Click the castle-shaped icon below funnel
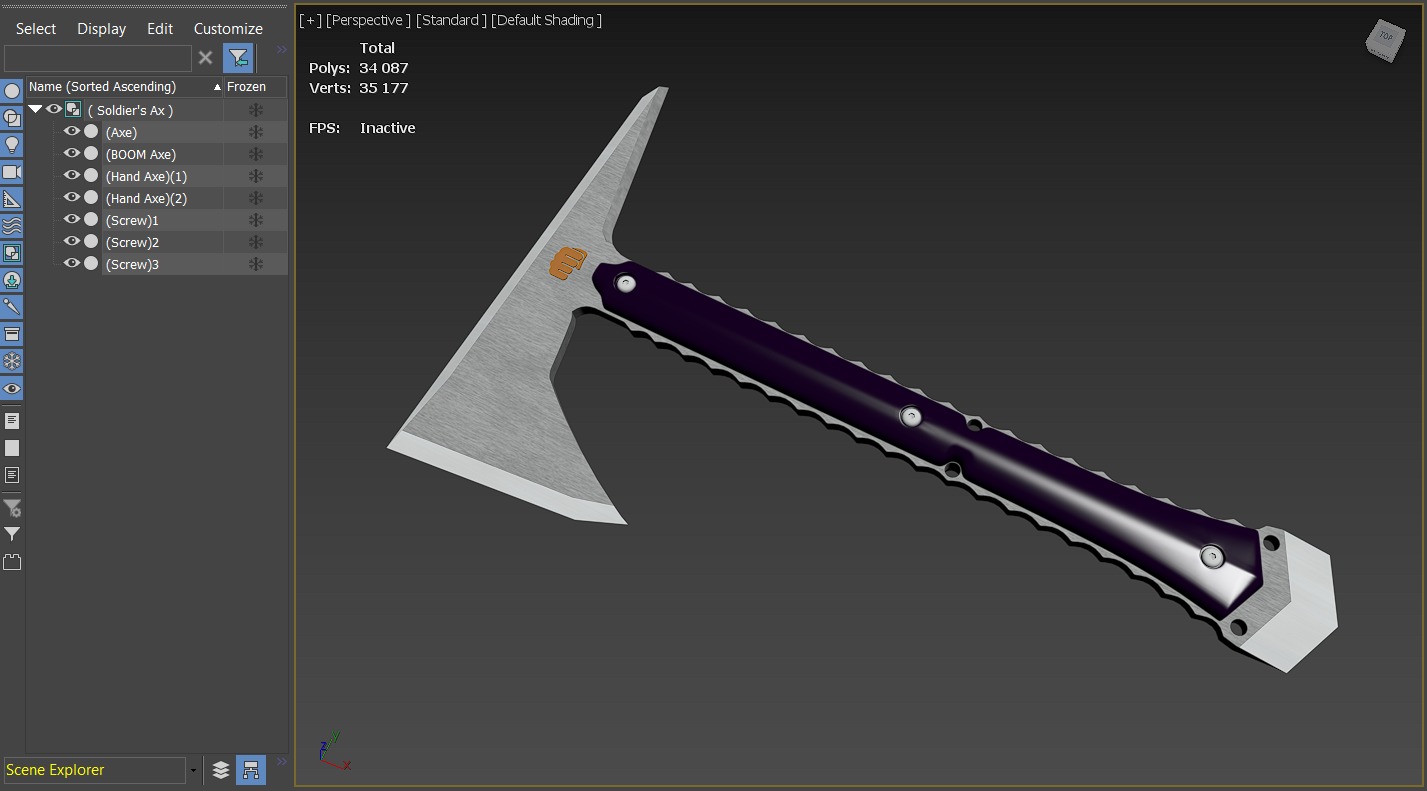This screenshot has width=1427, height=791. click(12, 562)
